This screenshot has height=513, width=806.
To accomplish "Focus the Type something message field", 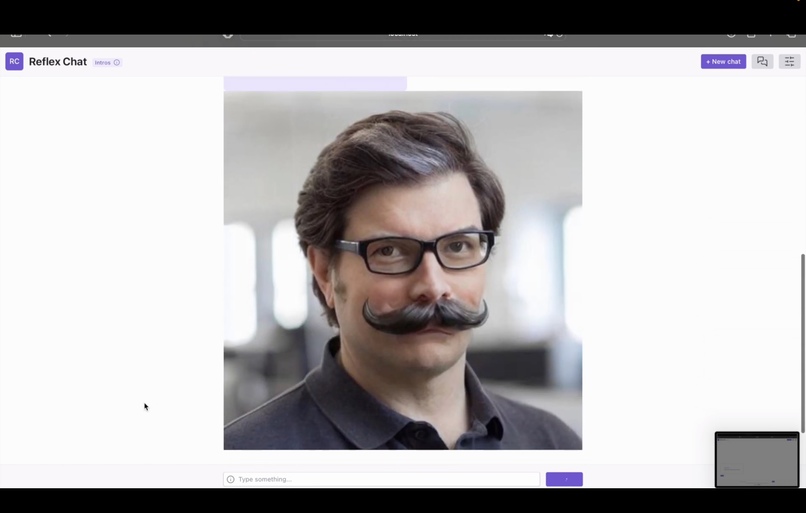I will pyautogui.click(x=381, y=479).
